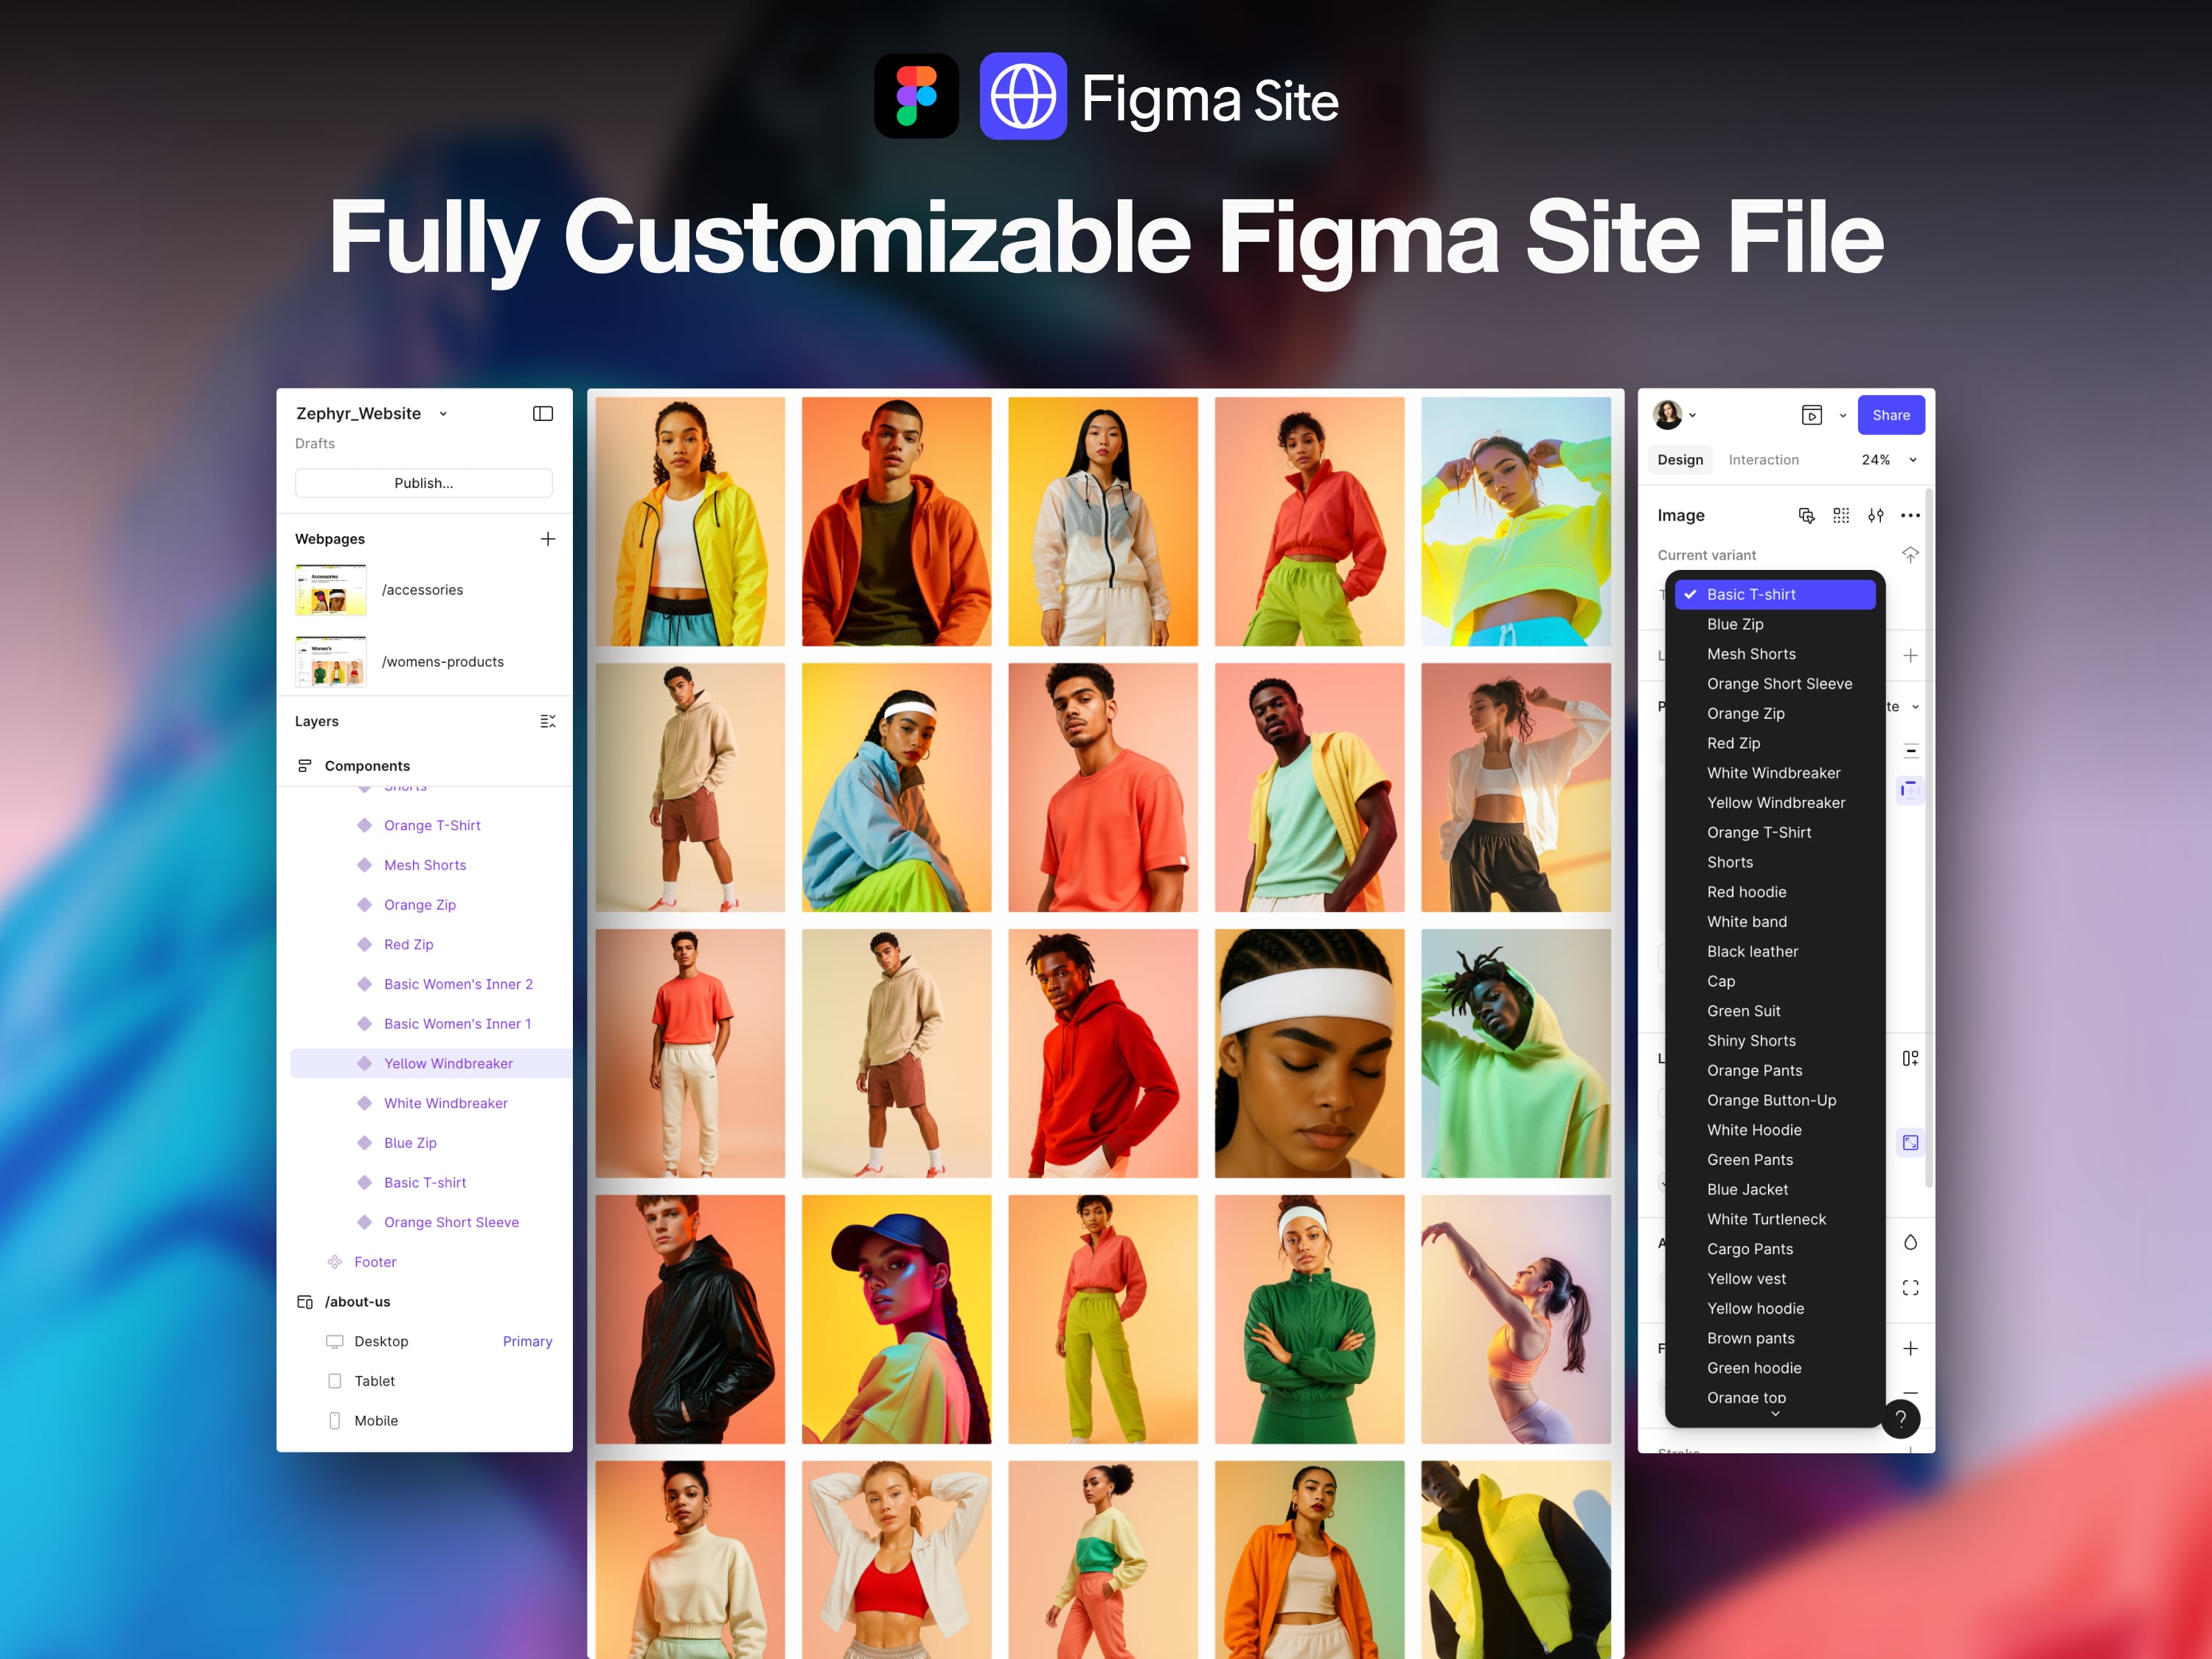Open the help question mark button
This screenshot has width=2212, height=1659.
1901,1419
